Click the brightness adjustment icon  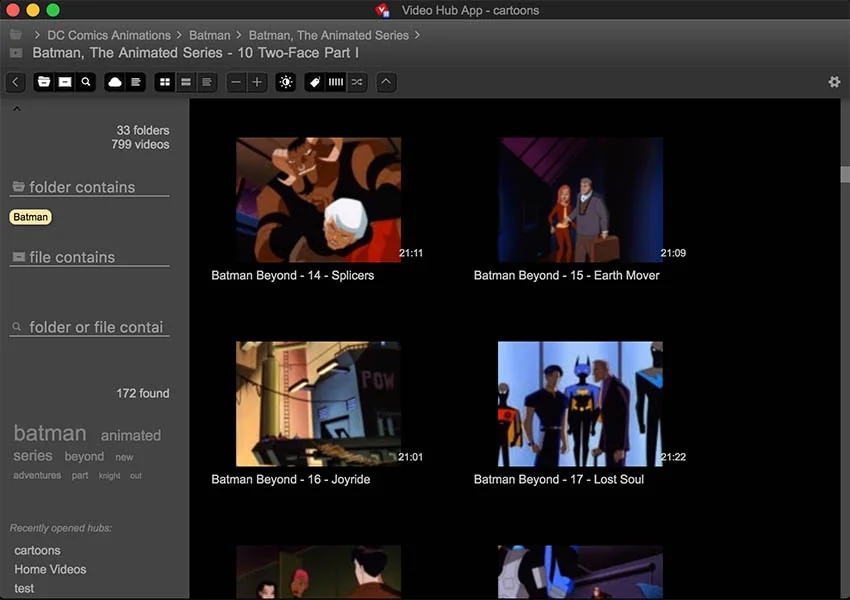[285, 82]
